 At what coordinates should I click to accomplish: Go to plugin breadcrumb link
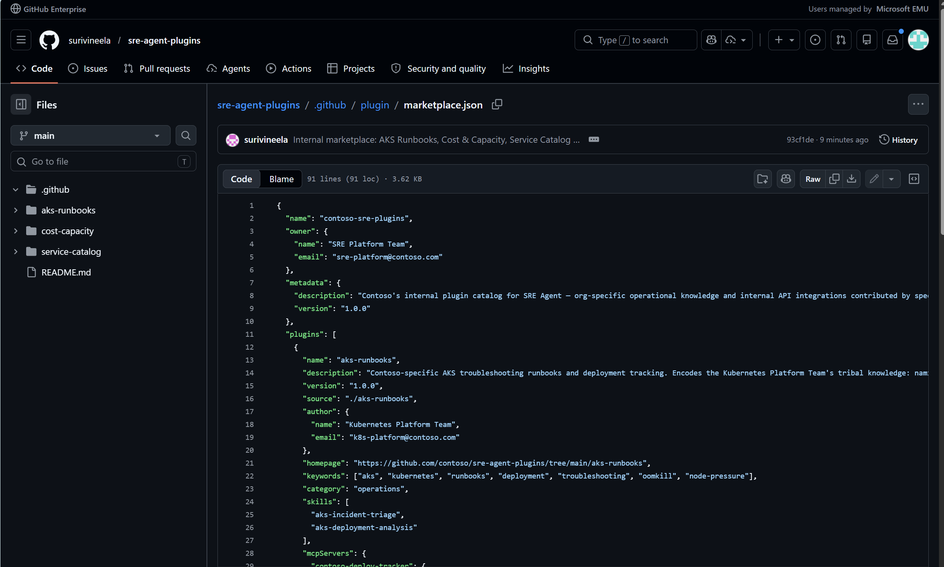(x=374, y=105)
